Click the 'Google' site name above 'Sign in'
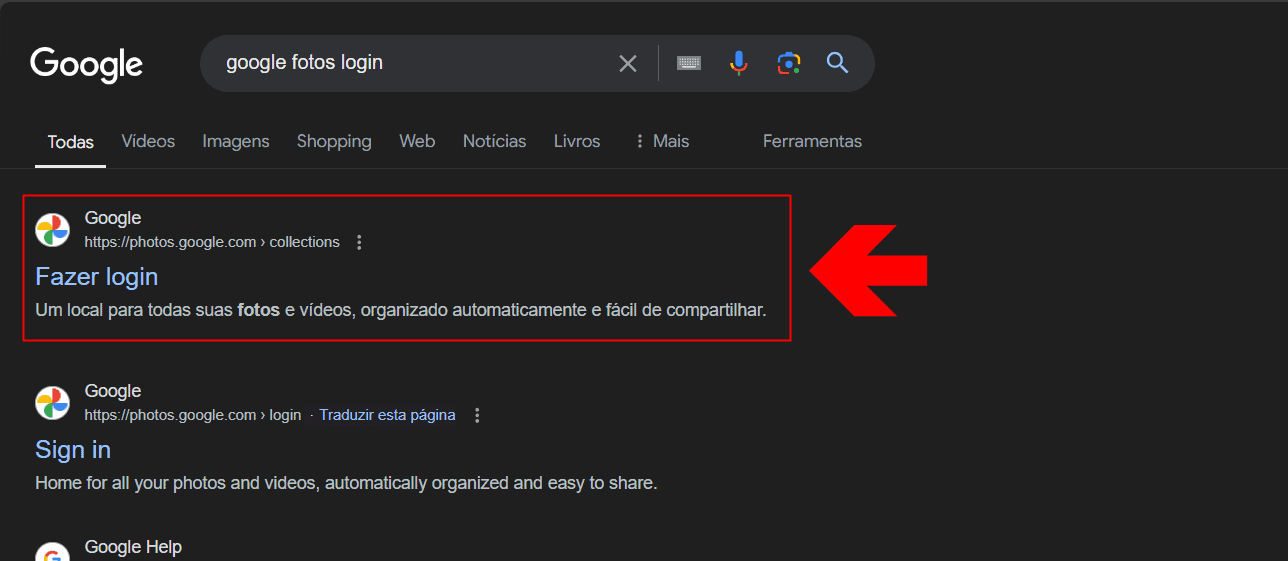The height and width of the screenshot is (561, 1288). click(113, 391)
